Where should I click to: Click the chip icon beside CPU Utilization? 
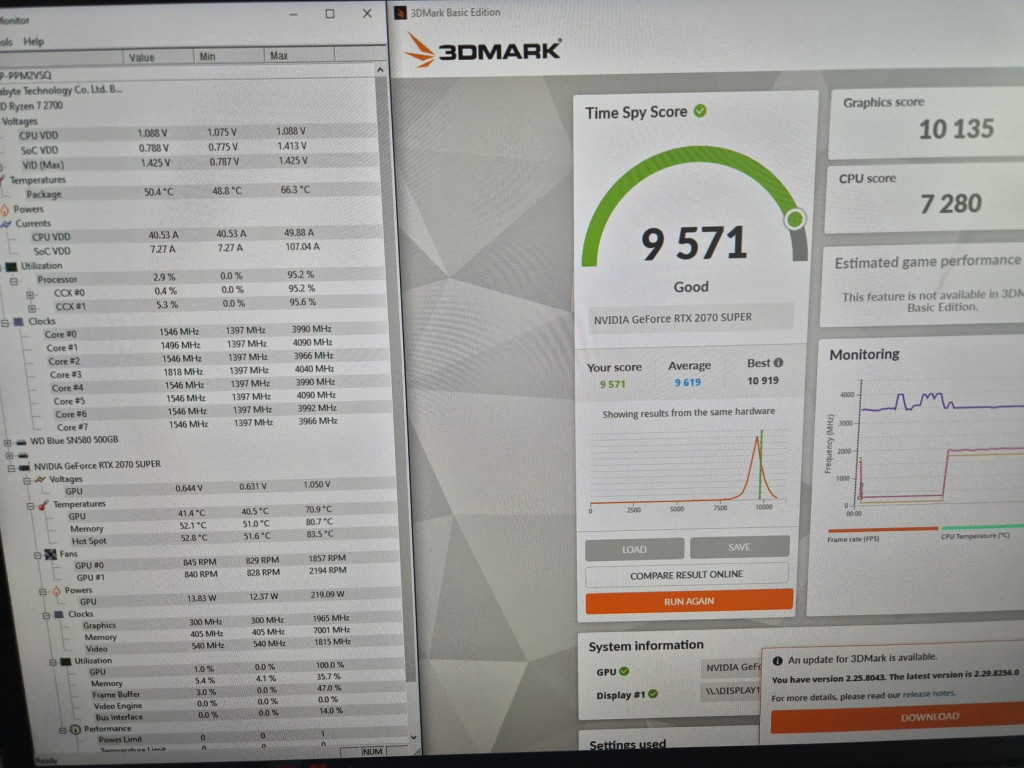coord(11,266)
